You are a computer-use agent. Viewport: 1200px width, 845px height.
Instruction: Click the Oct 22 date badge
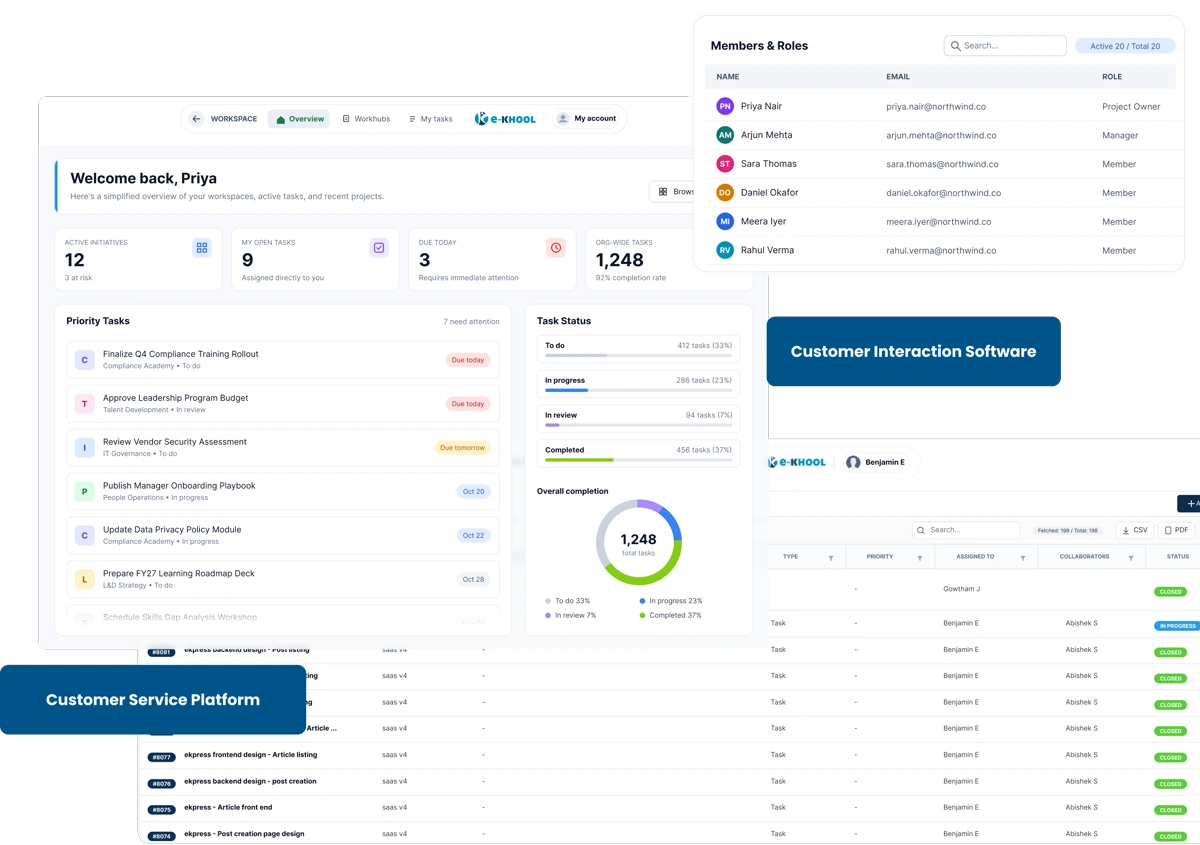(474, 536)
